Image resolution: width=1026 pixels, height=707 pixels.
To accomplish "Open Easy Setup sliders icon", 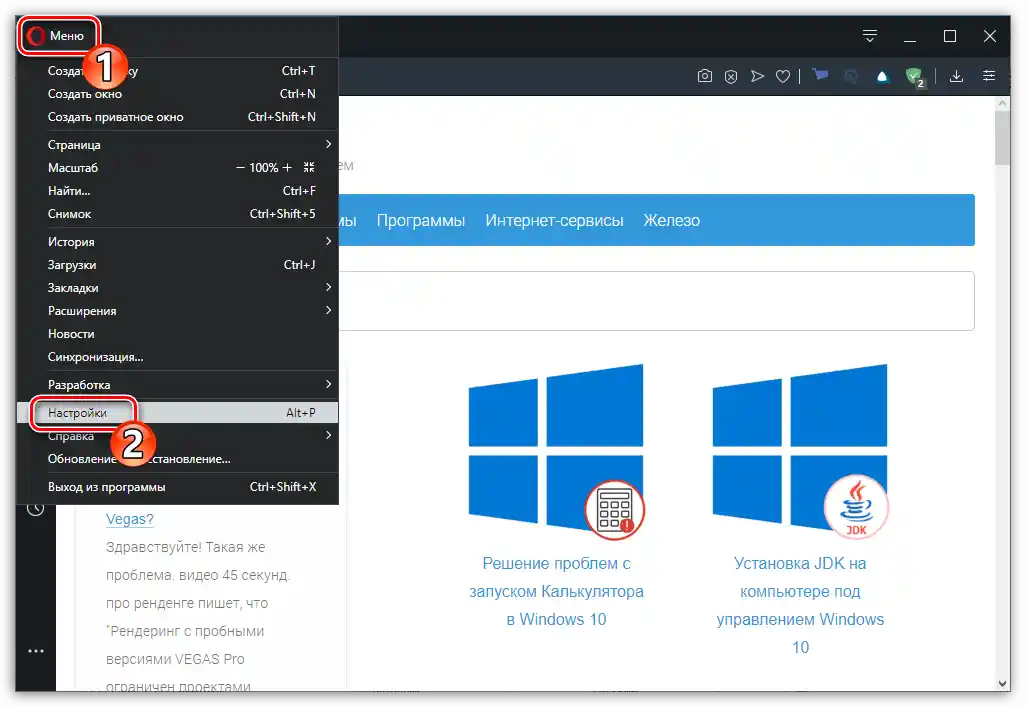I will pyautogui.click(x=989, y=77).
